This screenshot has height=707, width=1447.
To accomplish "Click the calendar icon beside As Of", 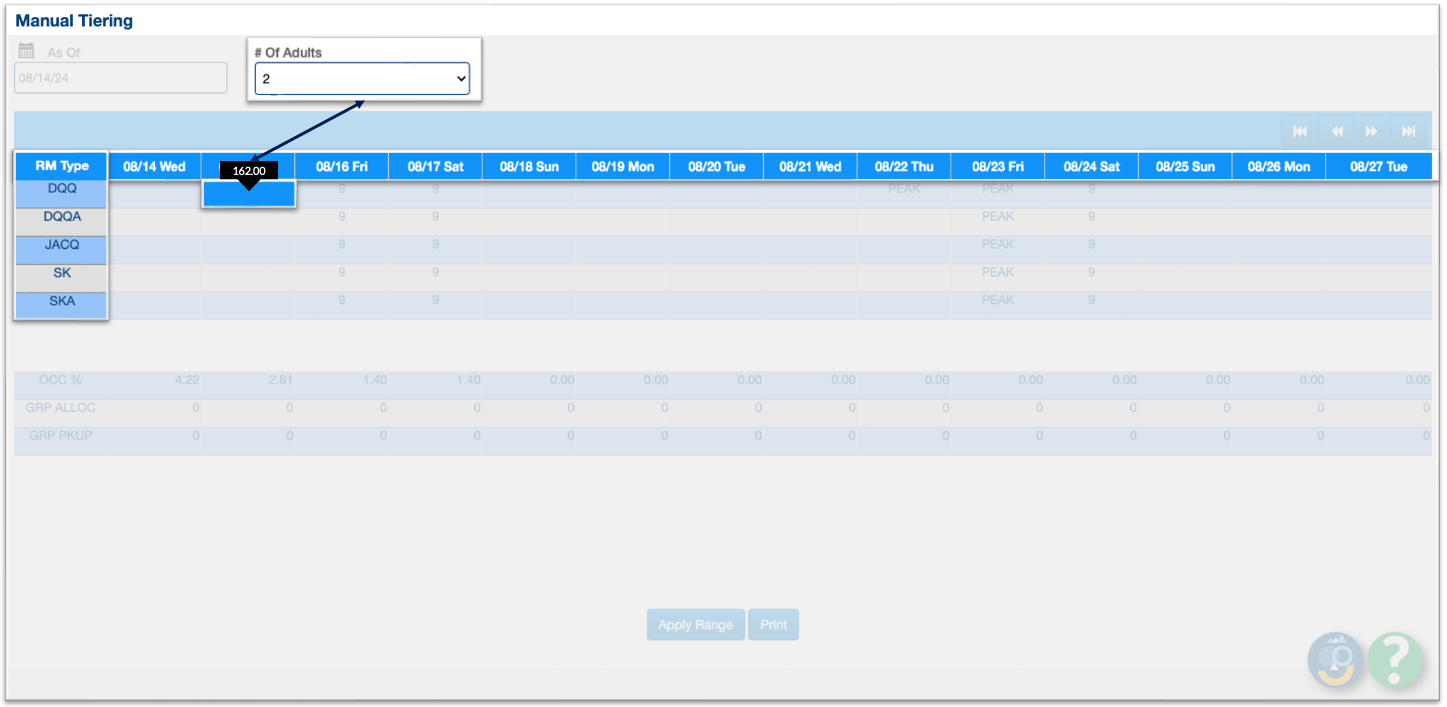I will point(26,51).
